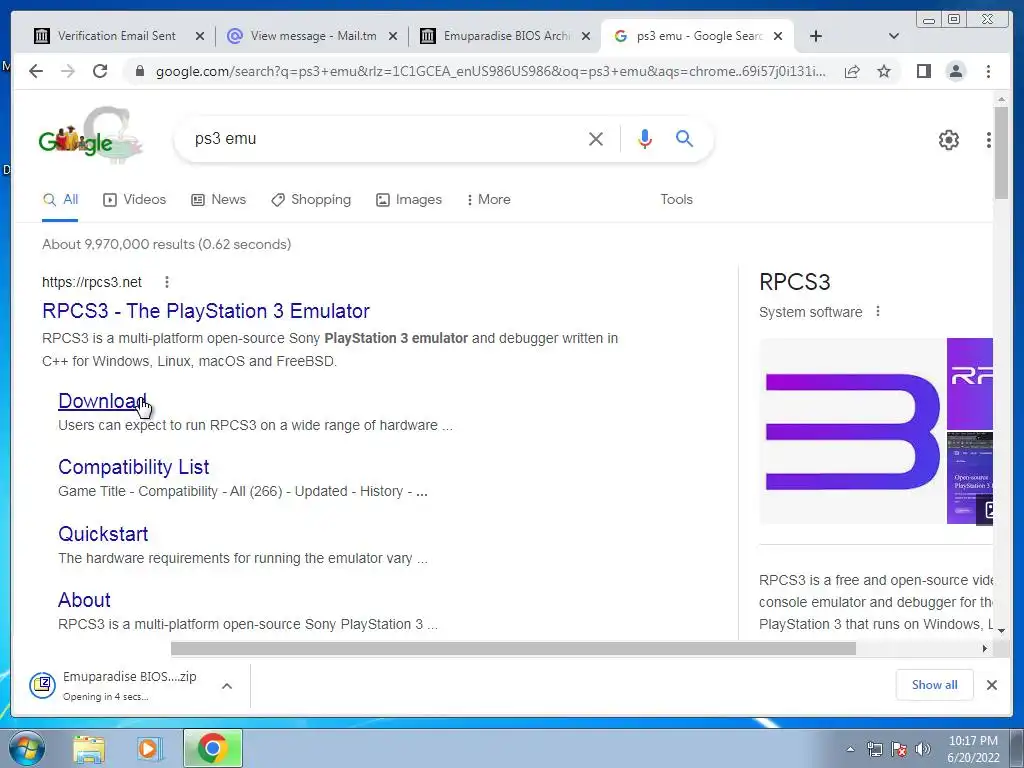Open the volume speaker tray icon
The image size is (1024, 768).
point(922,749)
